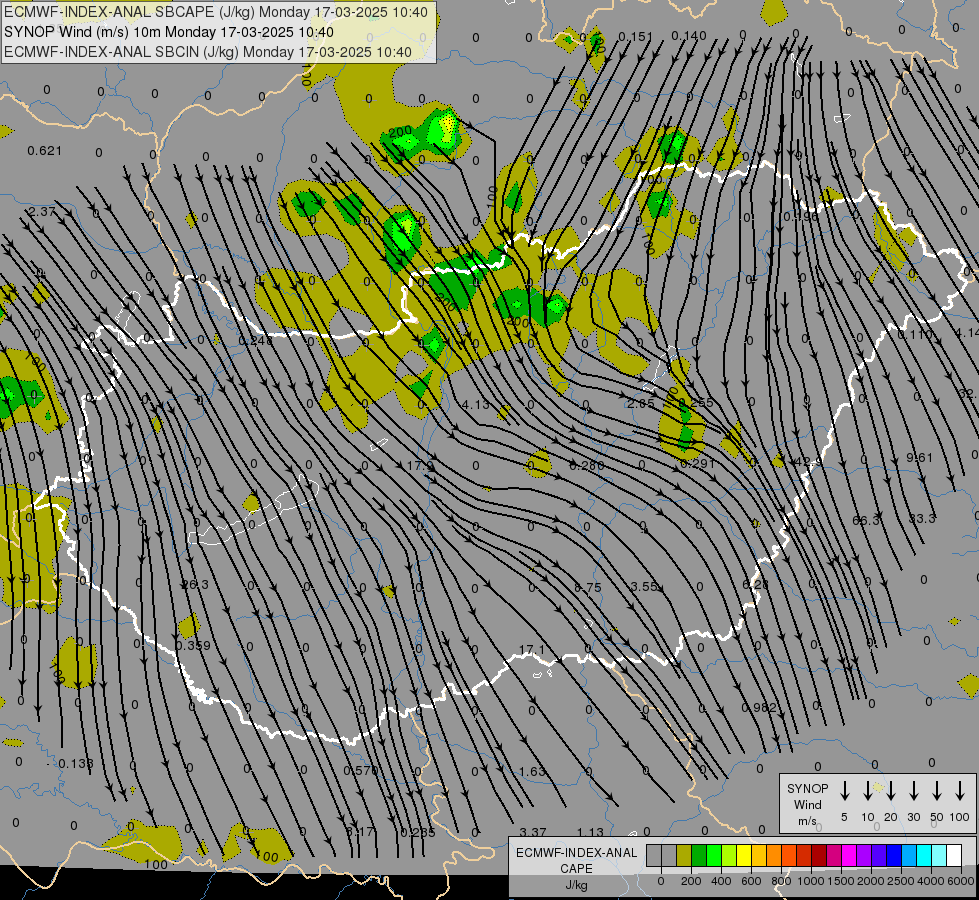Click the 100 m/s wind arrow in legend
This screenshot has width=979, height=900.
960,791
